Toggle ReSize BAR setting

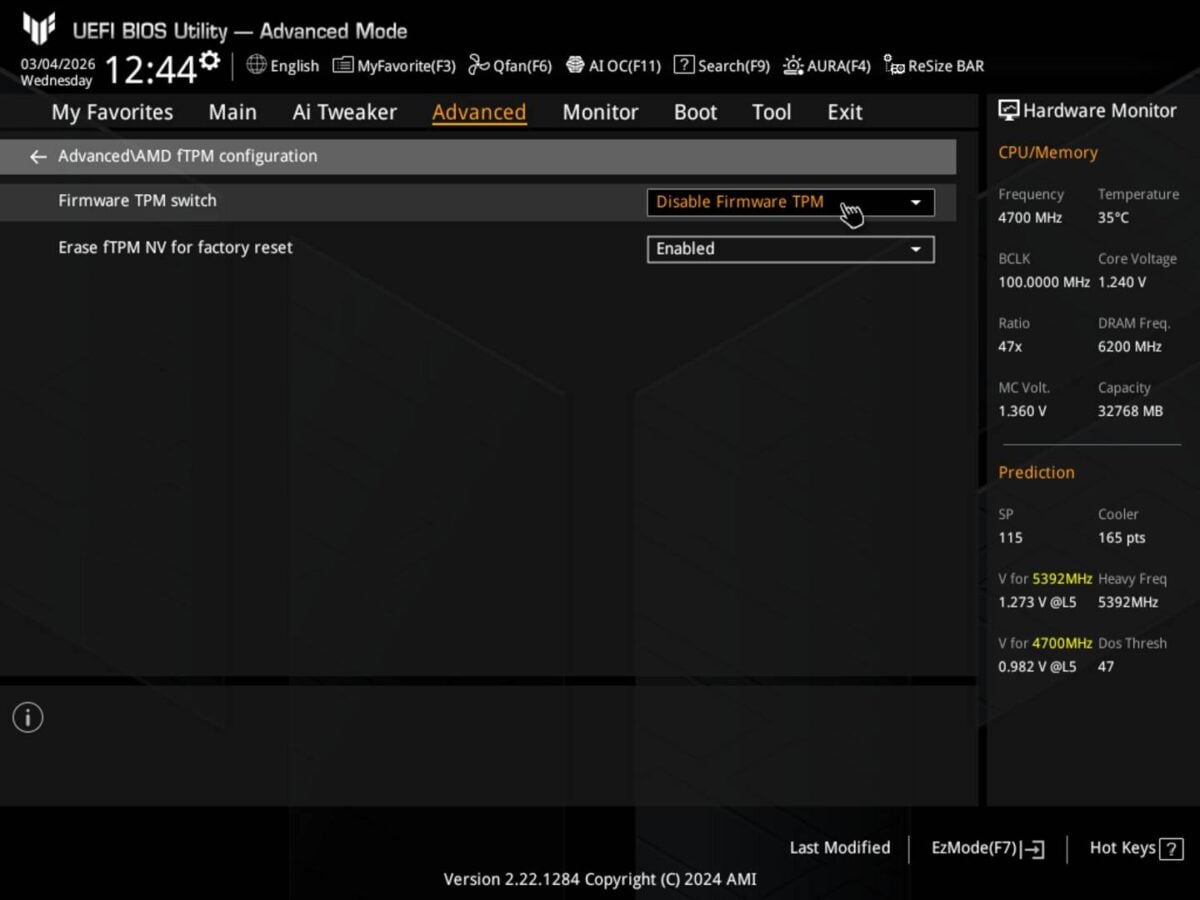pos(934,66)
